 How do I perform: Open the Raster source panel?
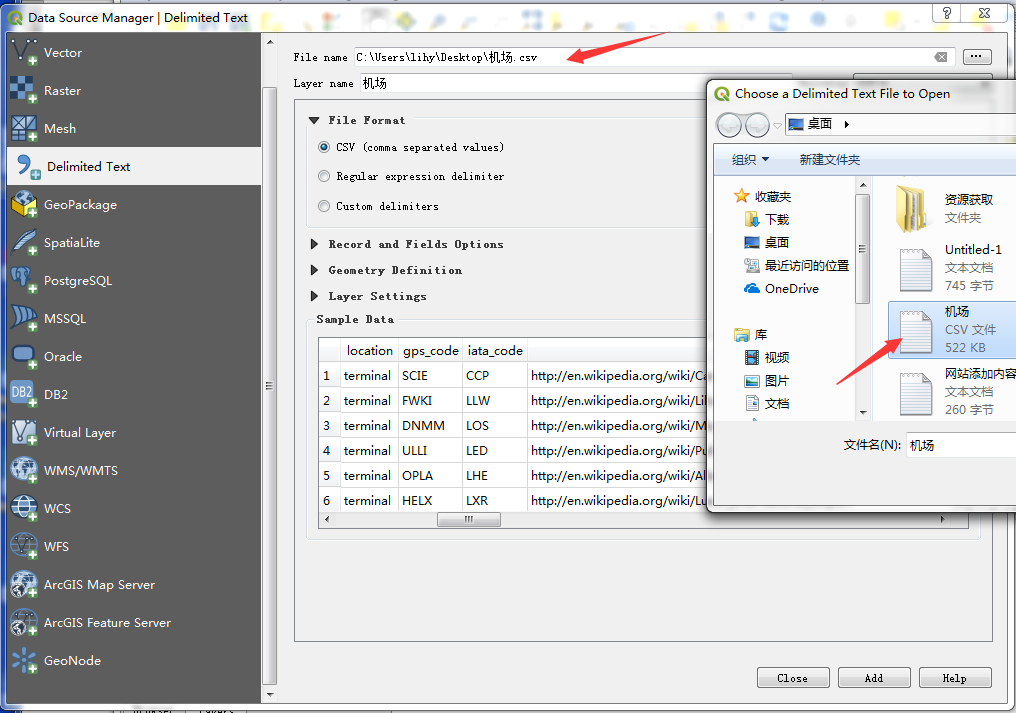pyautogui.click(x=24, y=90)
